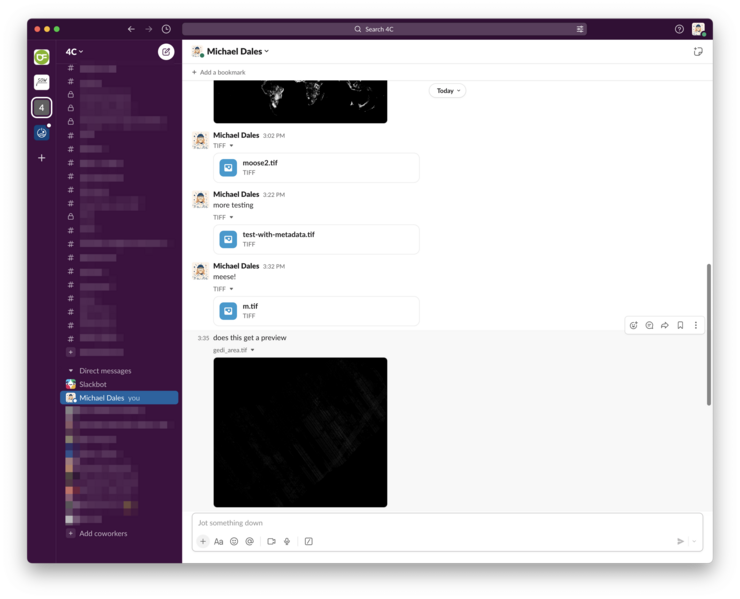The image size is (740, 599).
Task: Open send options dropdown next to send
Action: coord(694,541)
